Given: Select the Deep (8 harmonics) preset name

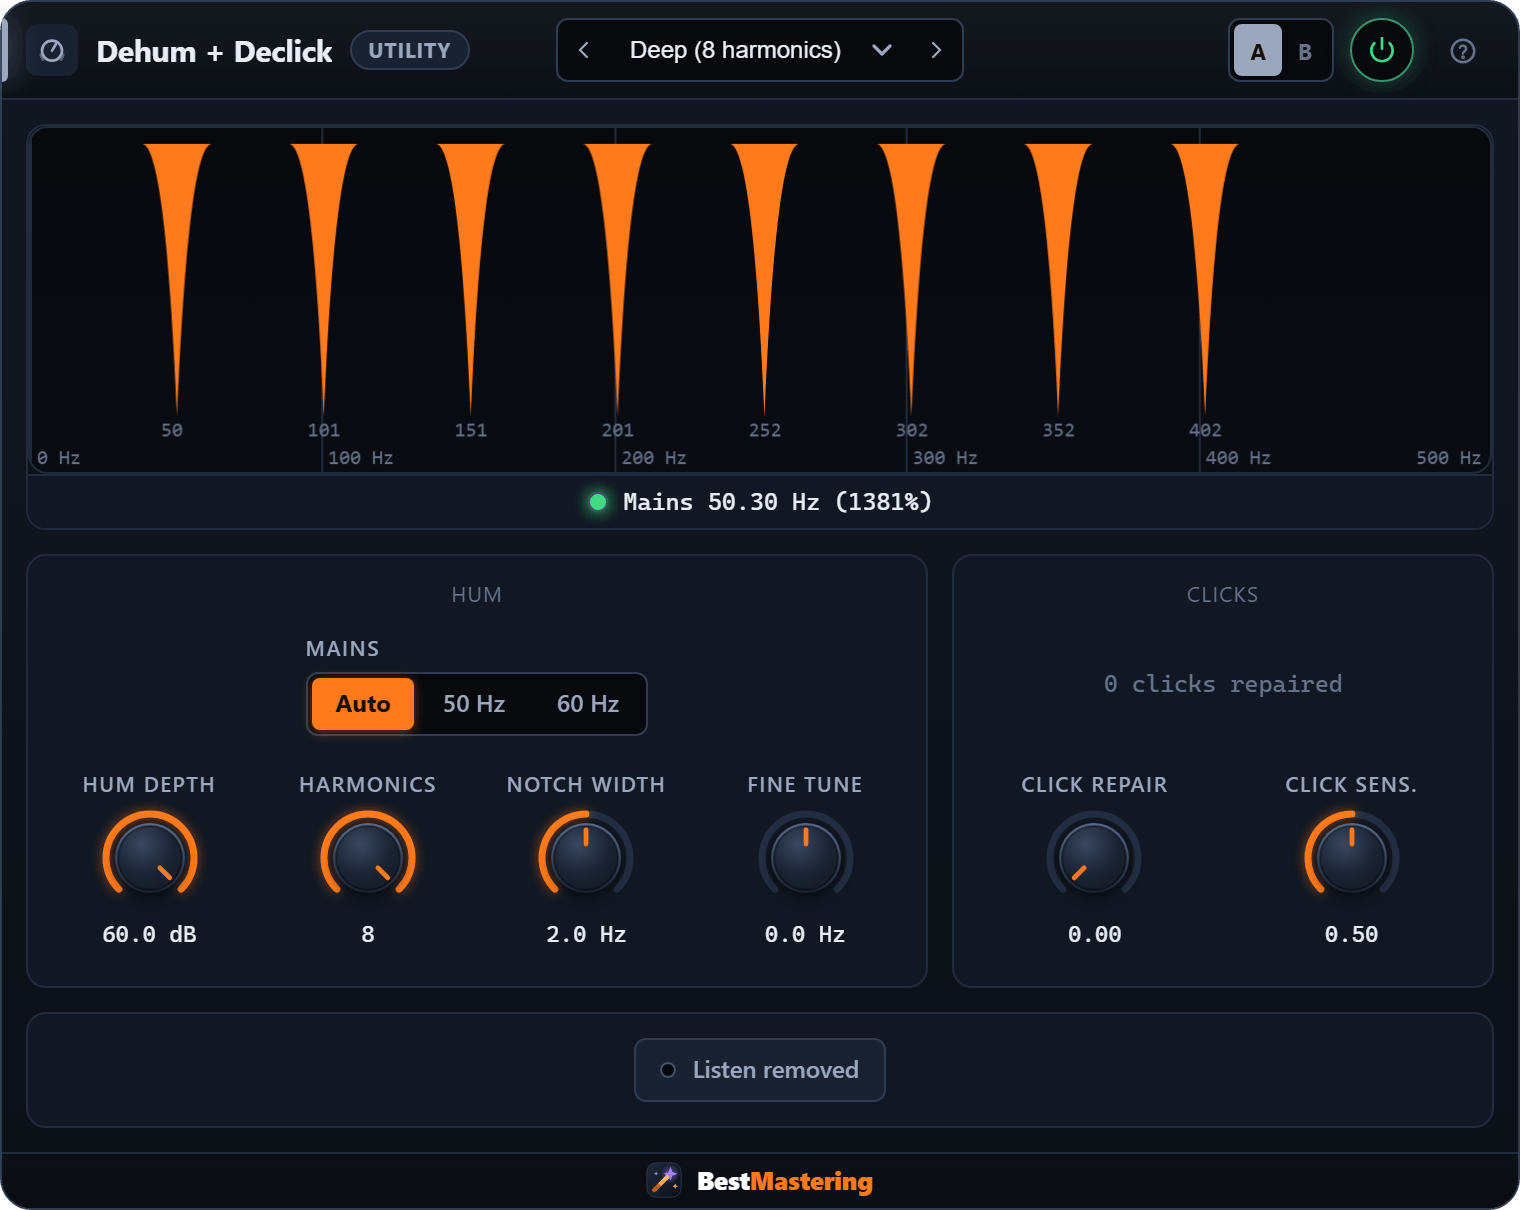Looking at the screenshot, I should [735, 50].
